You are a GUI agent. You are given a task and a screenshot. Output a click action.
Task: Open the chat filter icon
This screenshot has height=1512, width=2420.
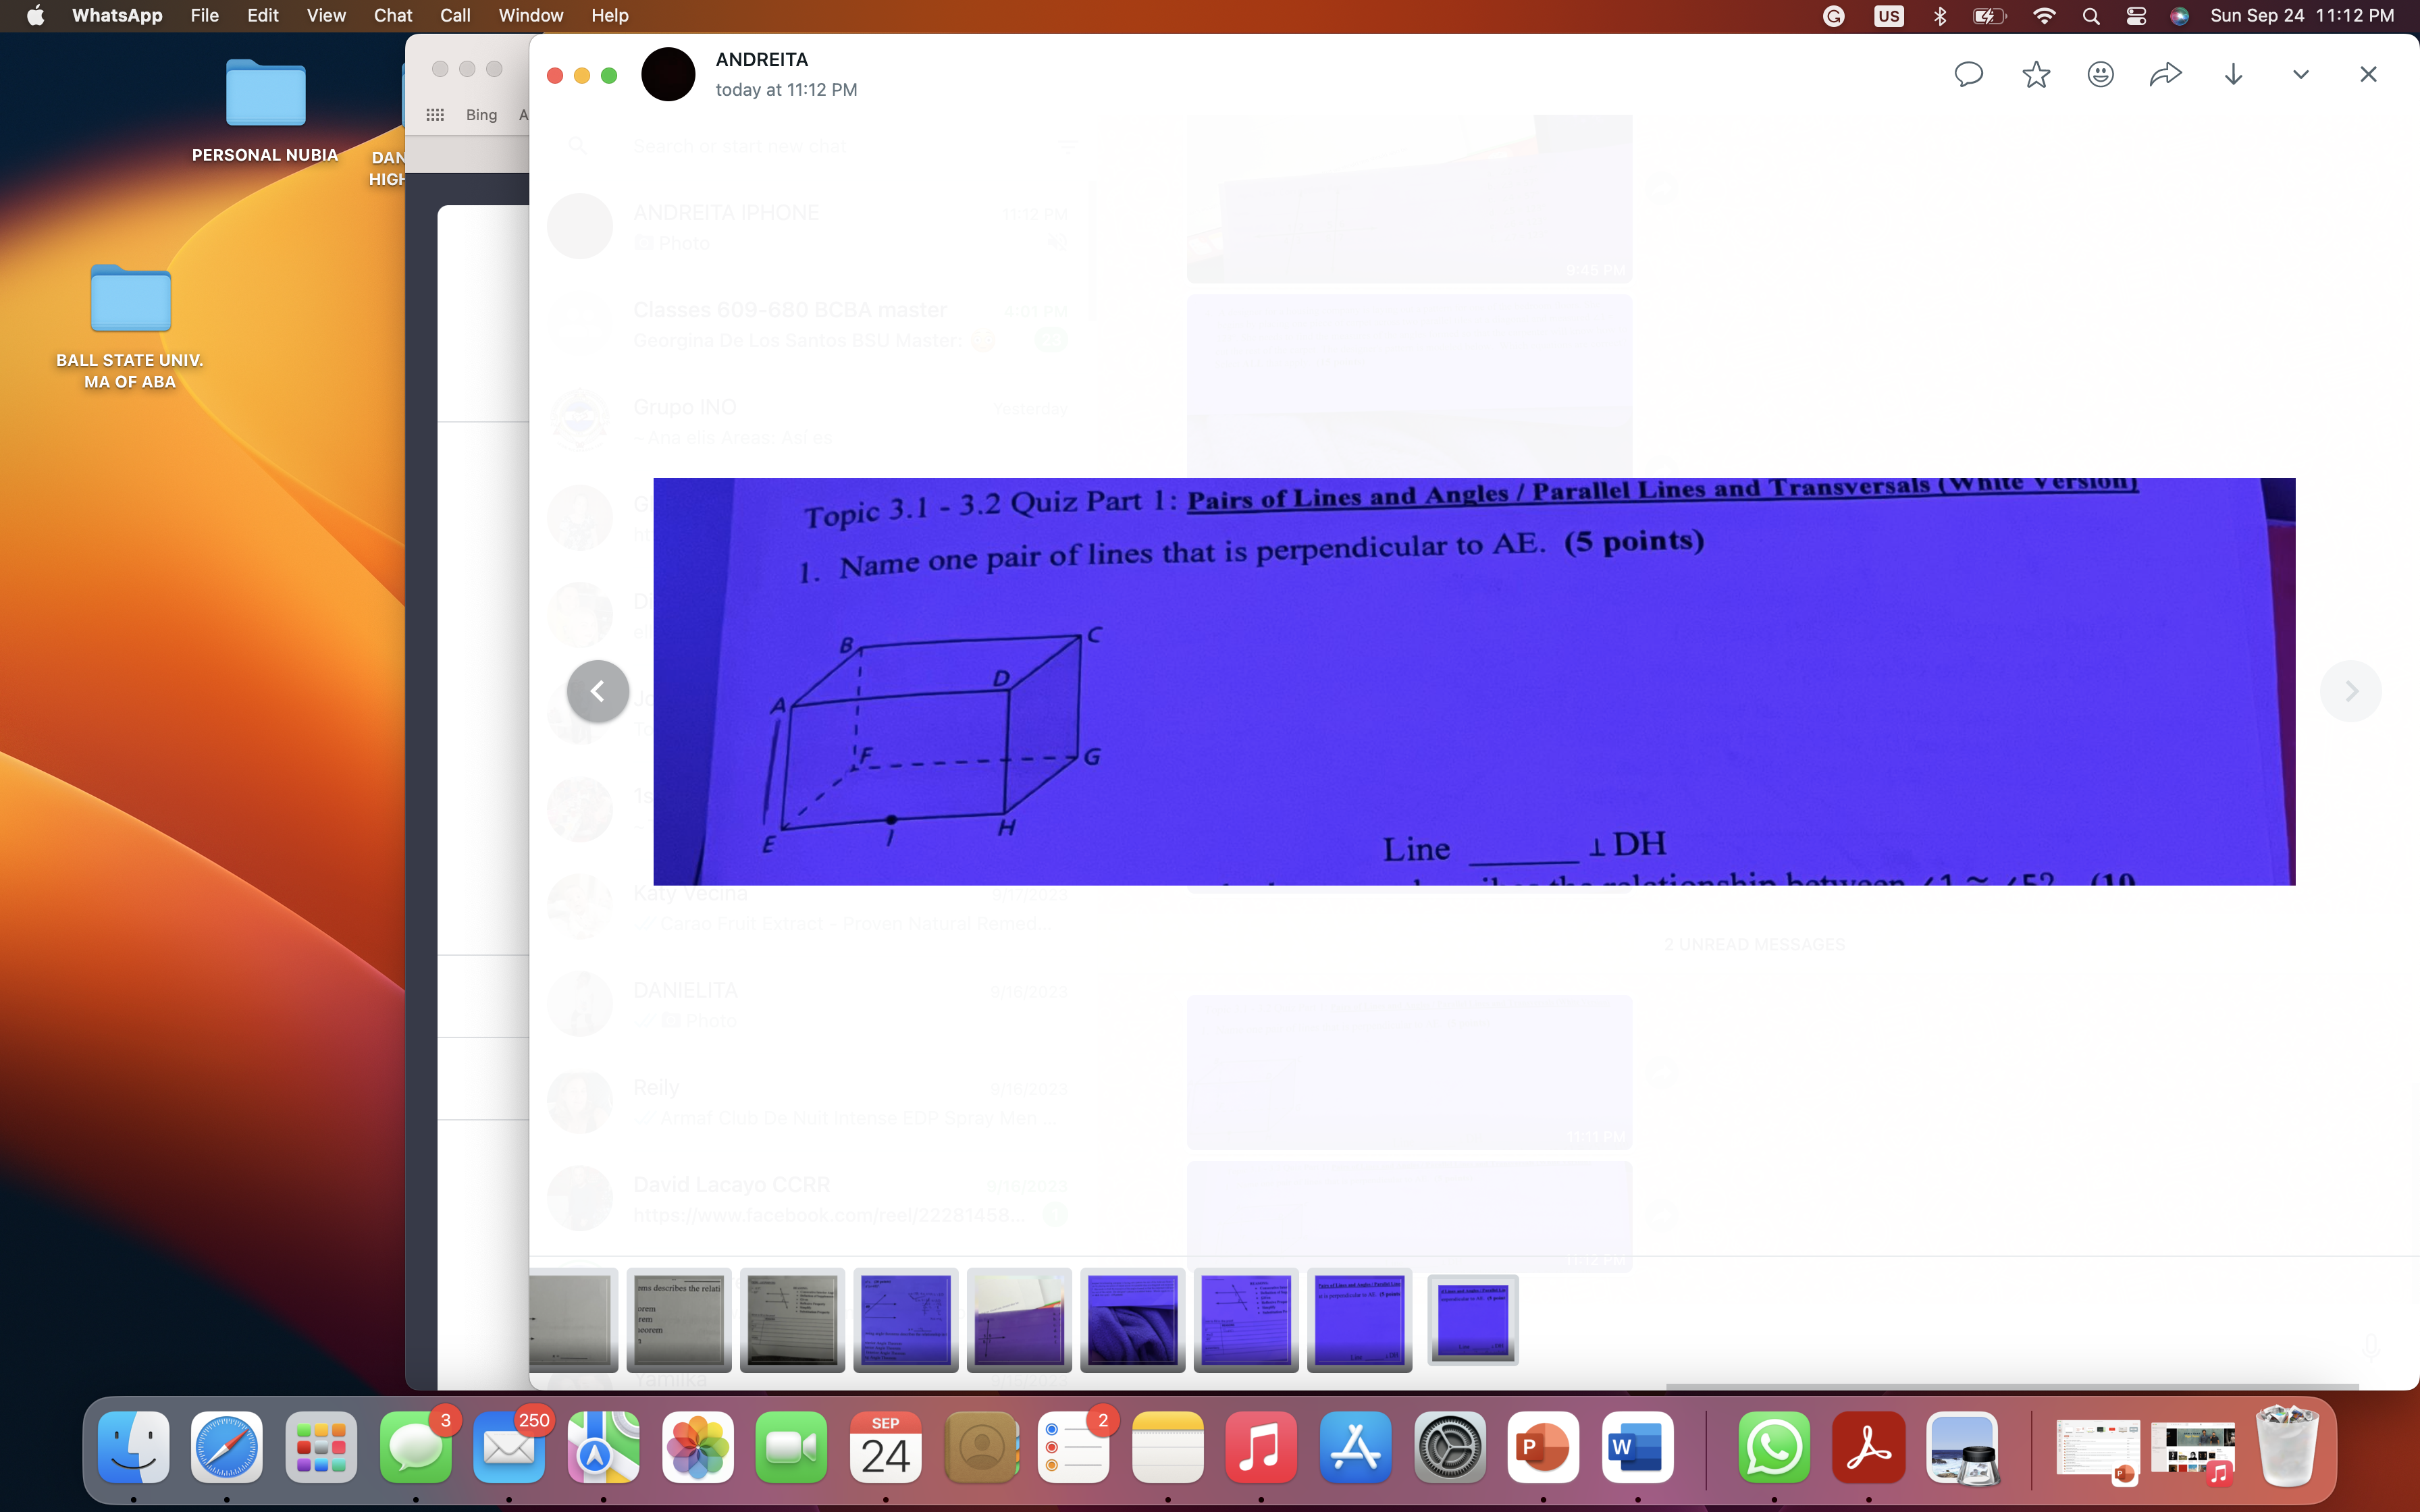pyautogui.click(x=1066, y=146)
